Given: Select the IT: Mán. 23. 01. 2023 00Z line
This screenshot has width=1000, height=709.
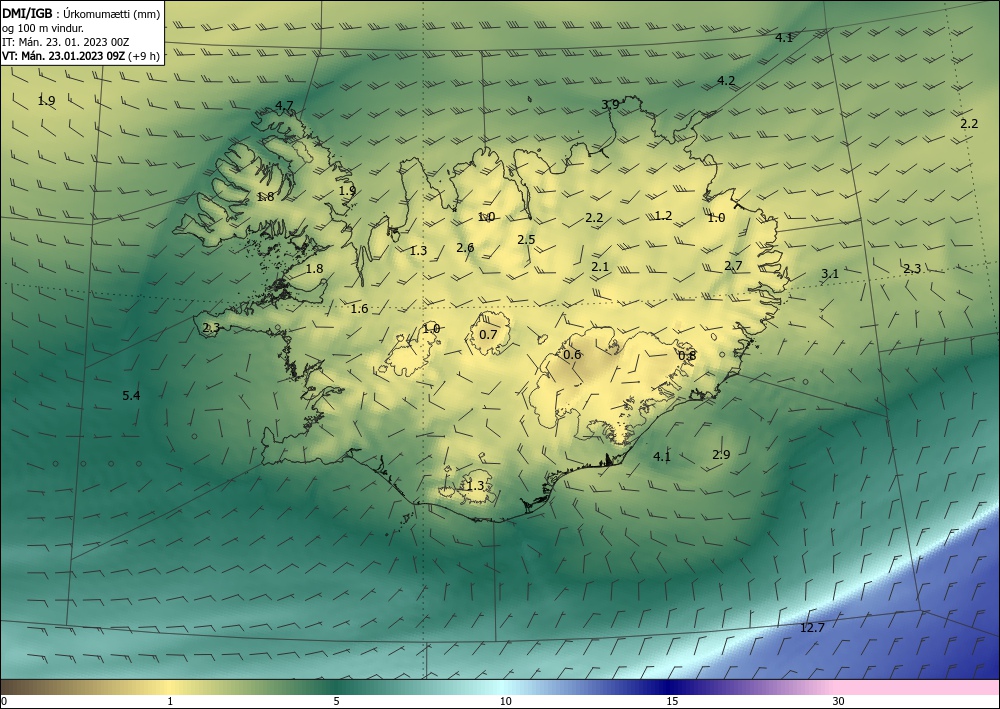Looking at the screenshot, I should pyautogui.click(x=66, y=42).
